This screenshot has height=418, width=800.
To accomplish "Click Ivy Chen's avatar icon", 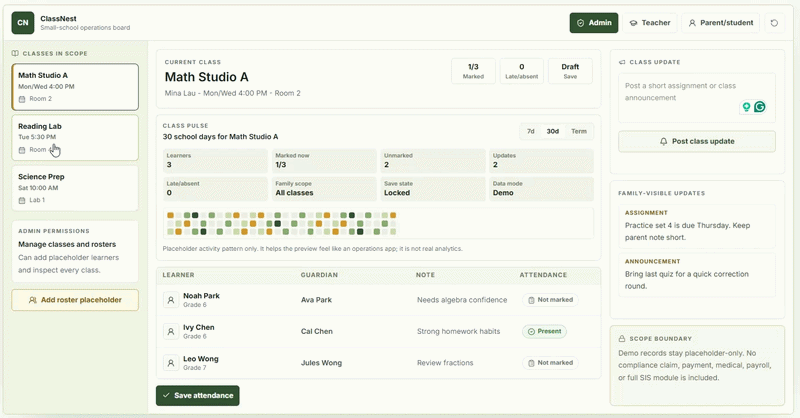I will (171, 331).
